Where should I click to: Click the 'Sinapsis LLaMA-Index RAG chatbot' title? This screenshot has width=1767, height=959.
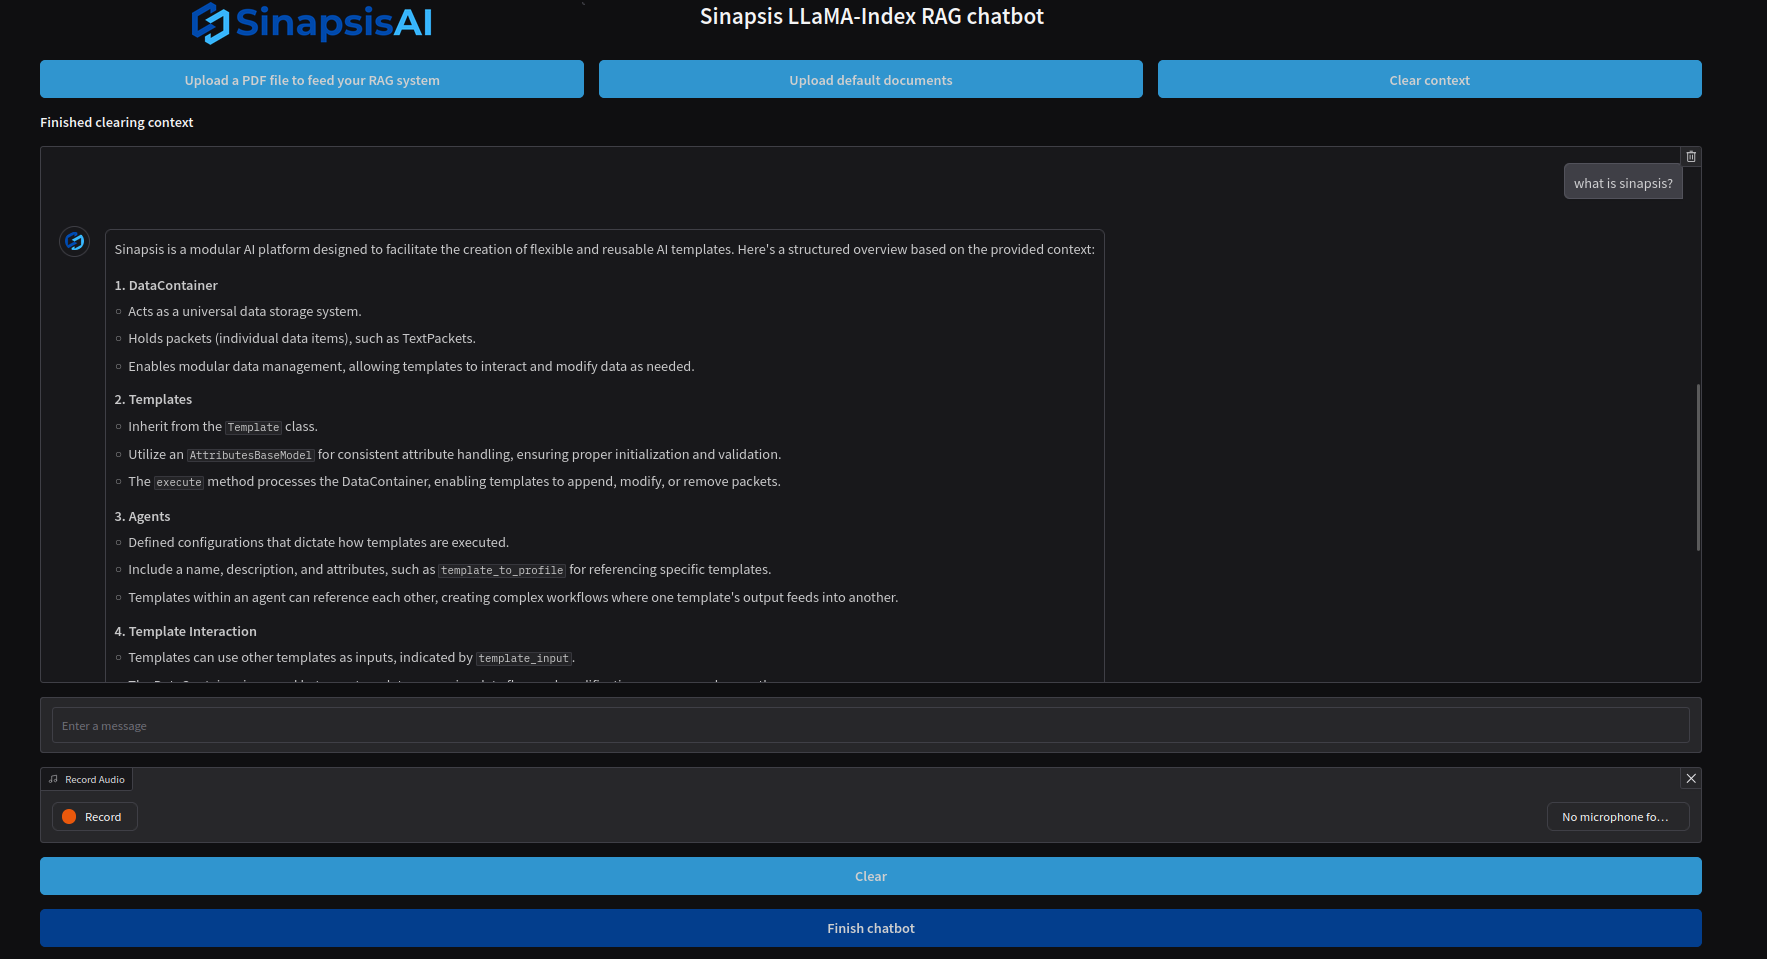click(x=870, y=16)
